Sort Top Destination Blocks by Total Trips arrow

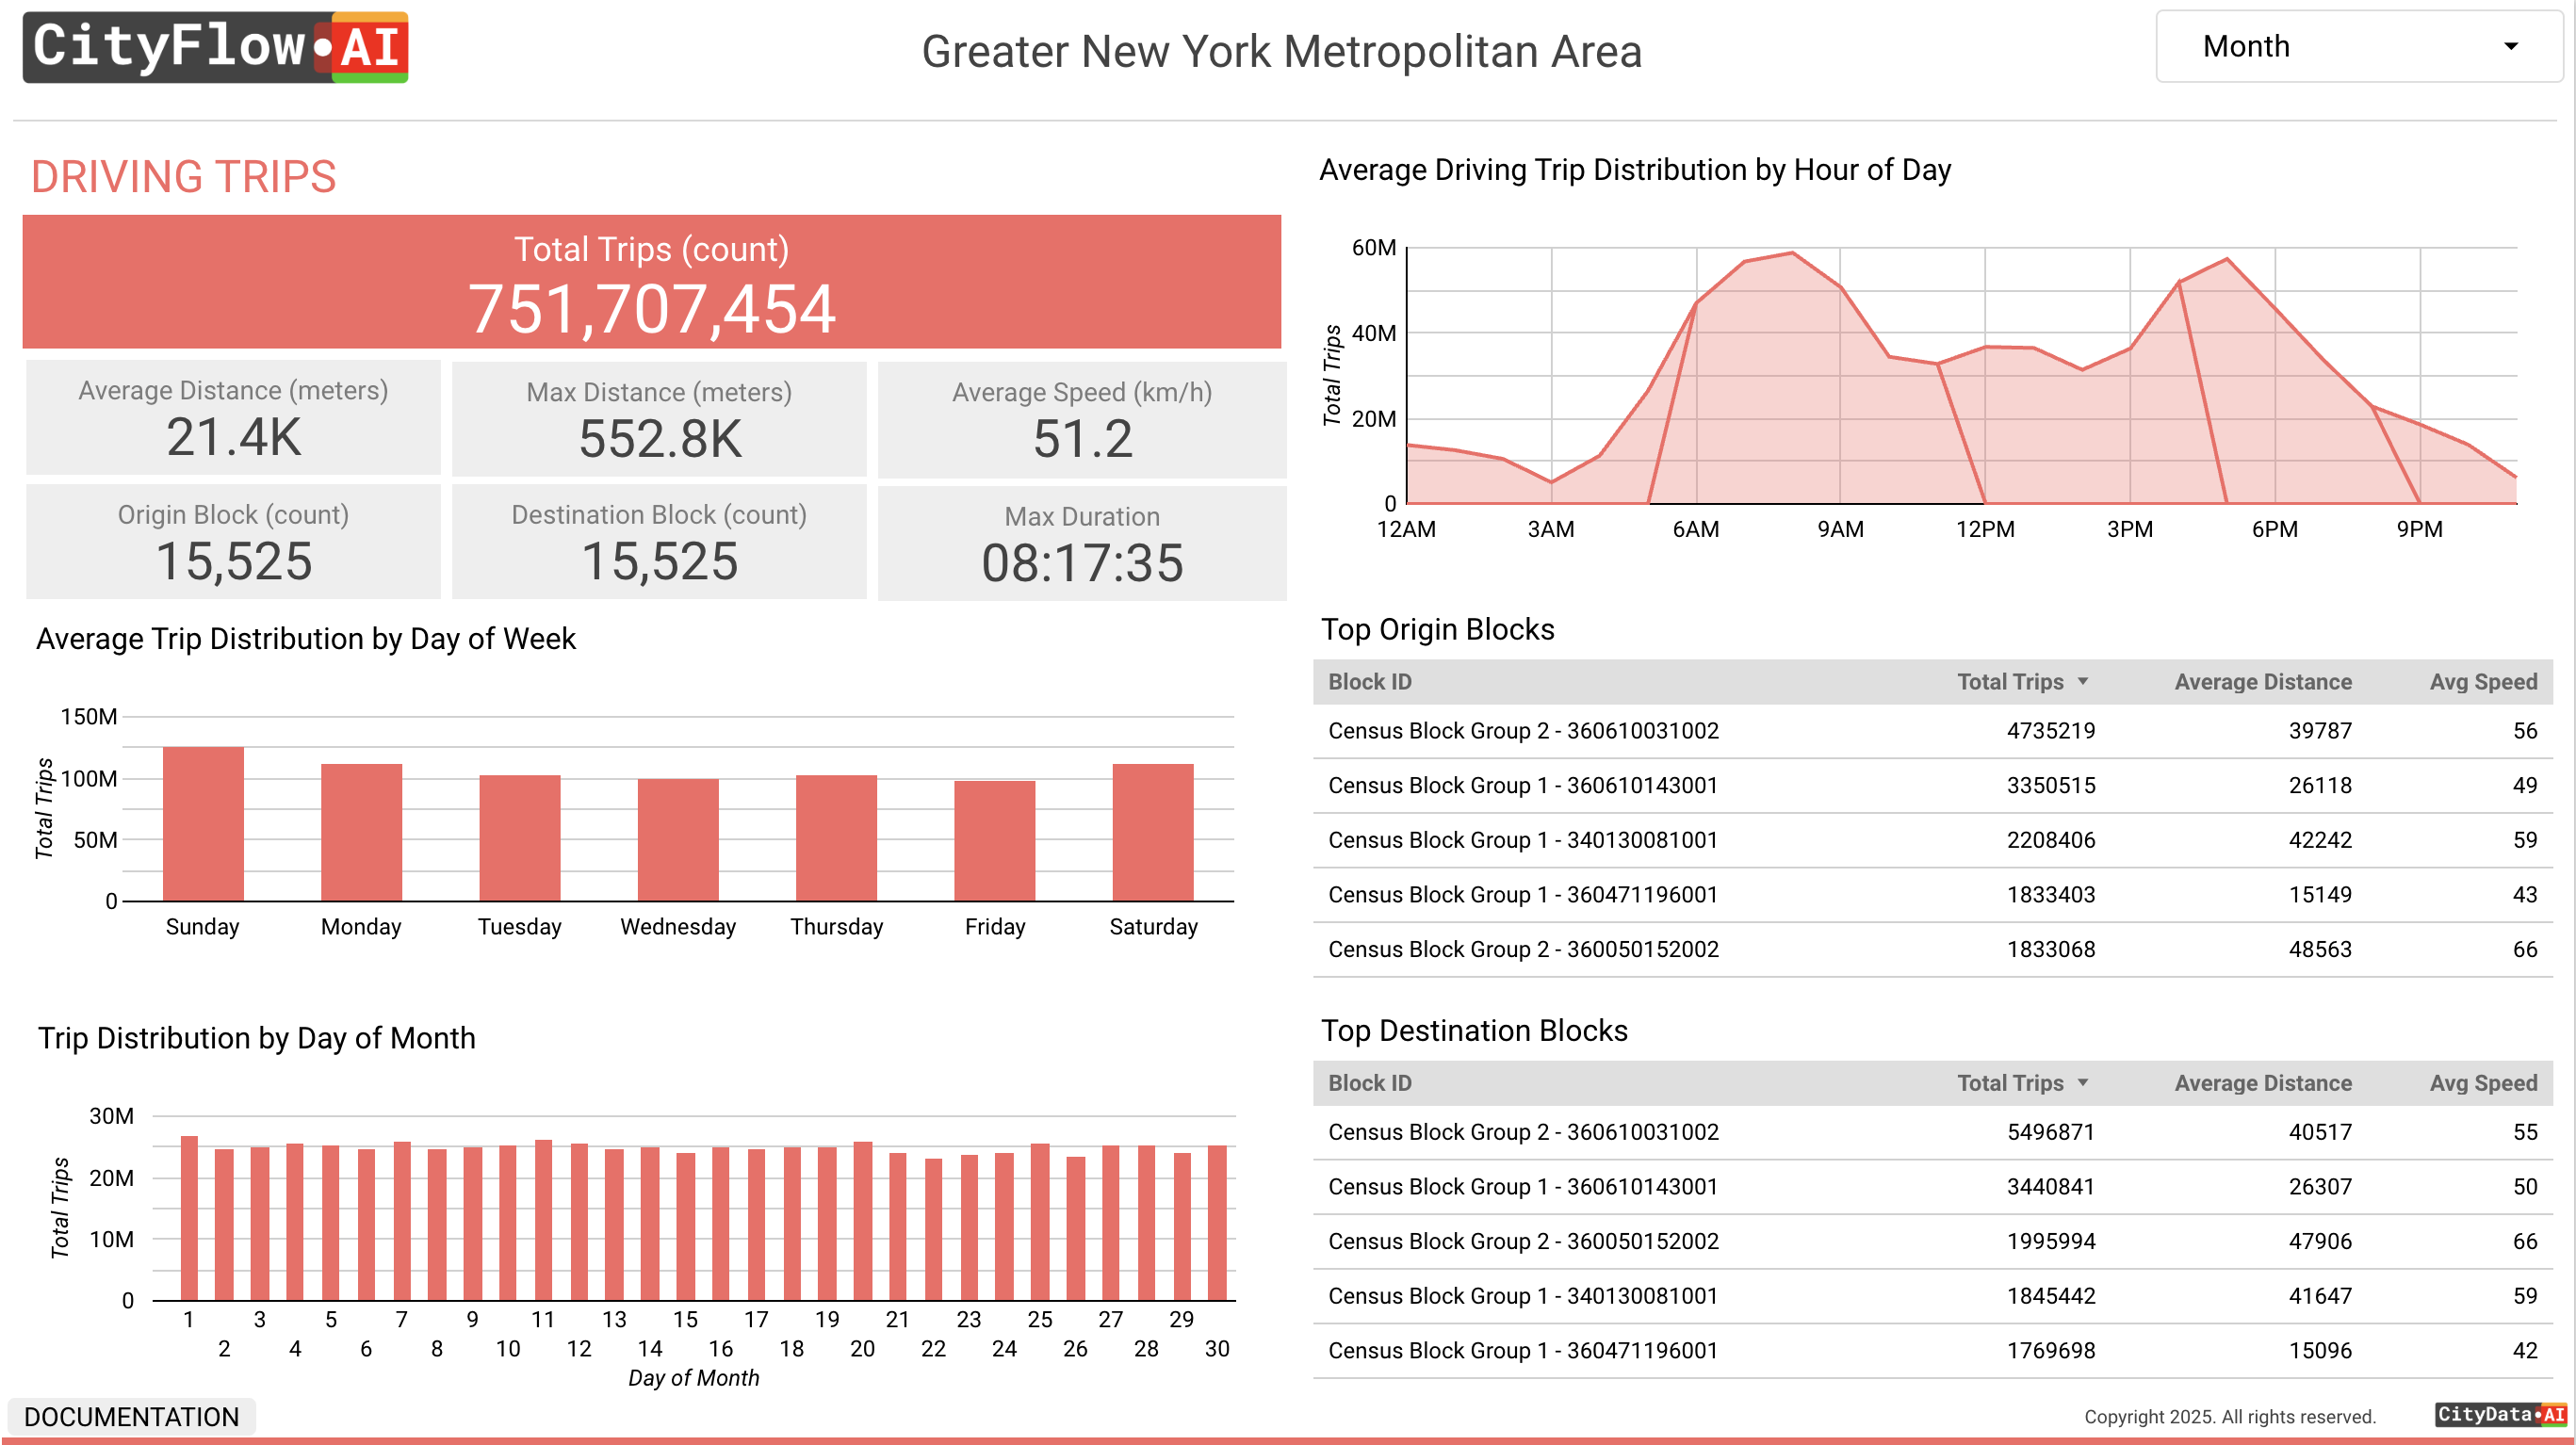(x=2083, y=1083)
